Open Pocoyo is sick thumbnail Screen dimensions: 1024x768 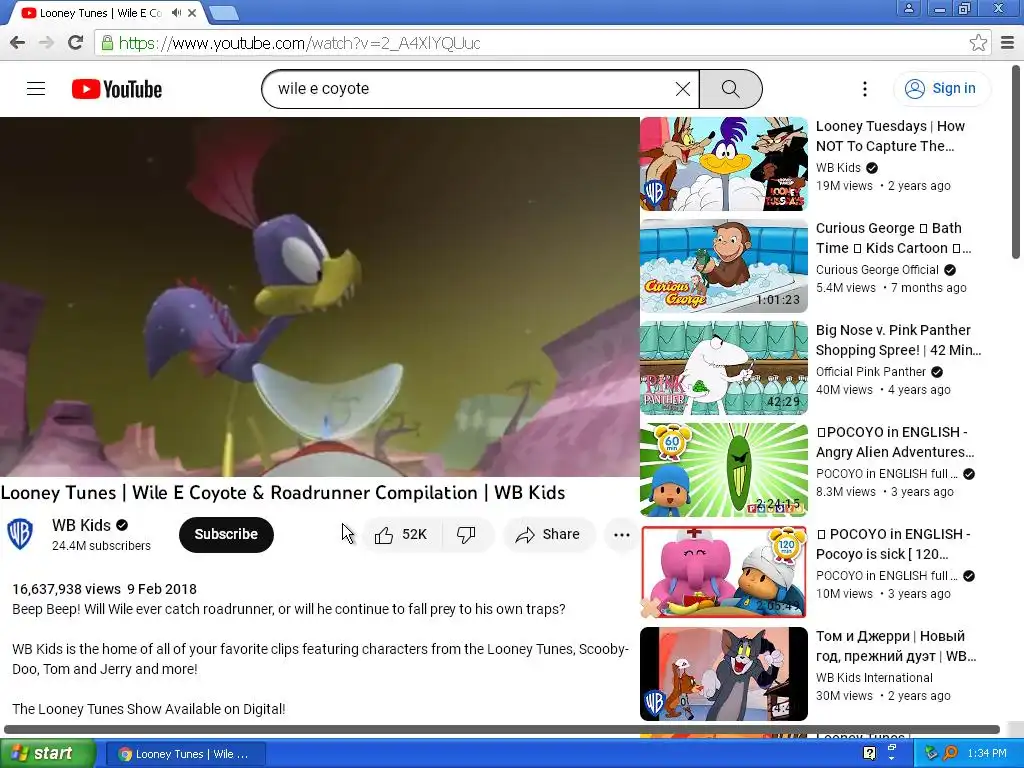[724, 571]
